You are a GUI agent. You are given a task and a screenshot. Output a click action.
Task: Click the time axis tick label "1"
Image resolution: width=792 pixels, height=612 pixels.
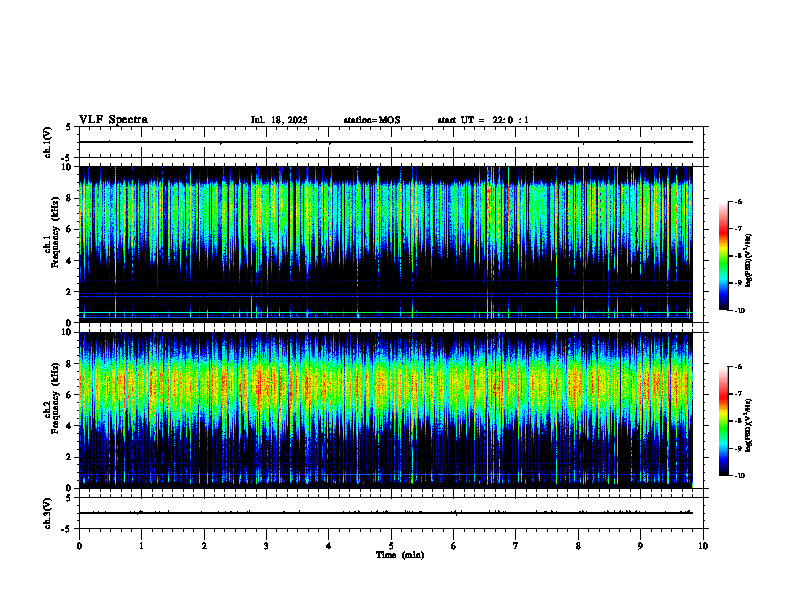(141, 546)
